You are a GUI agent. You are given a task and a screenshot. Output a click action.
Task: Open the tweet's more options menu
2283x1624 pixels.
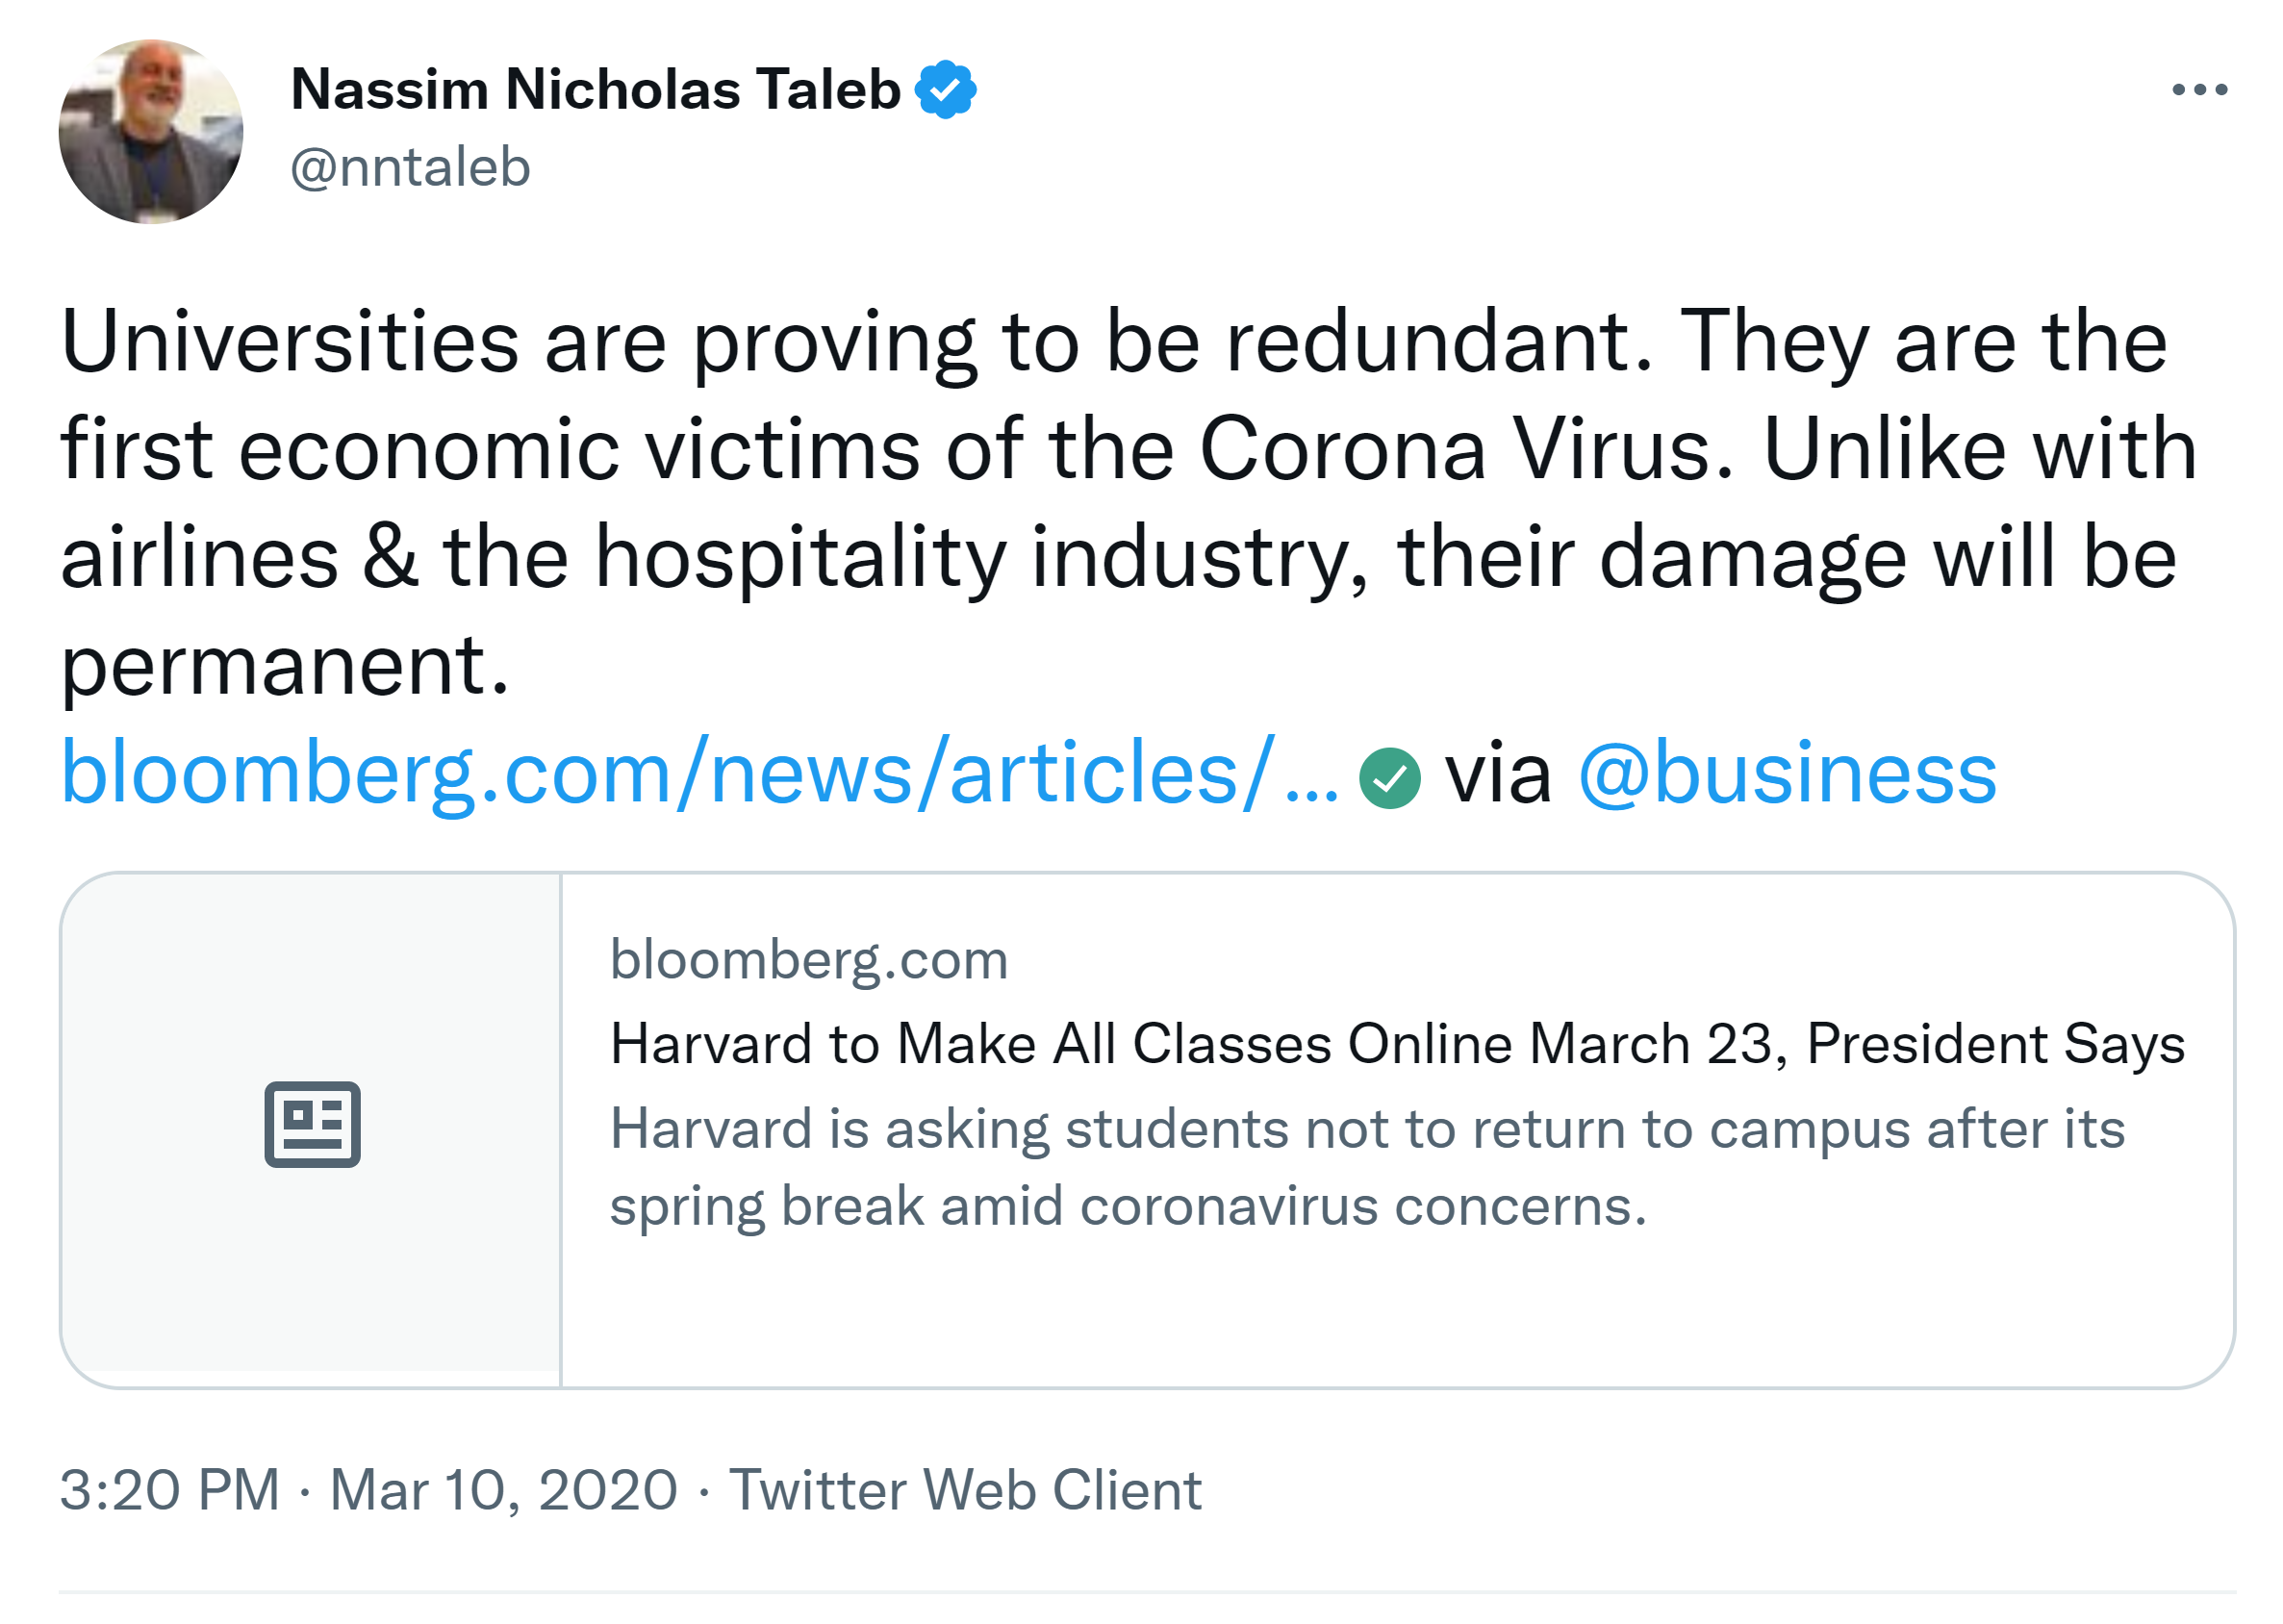(2198, 90)
